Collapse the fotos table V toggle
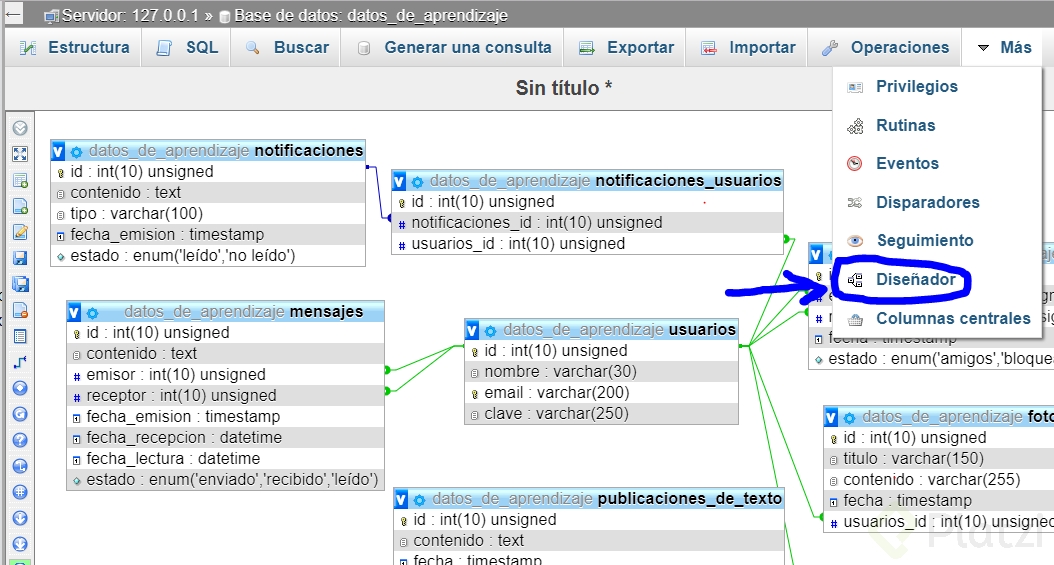 point(832,418)
